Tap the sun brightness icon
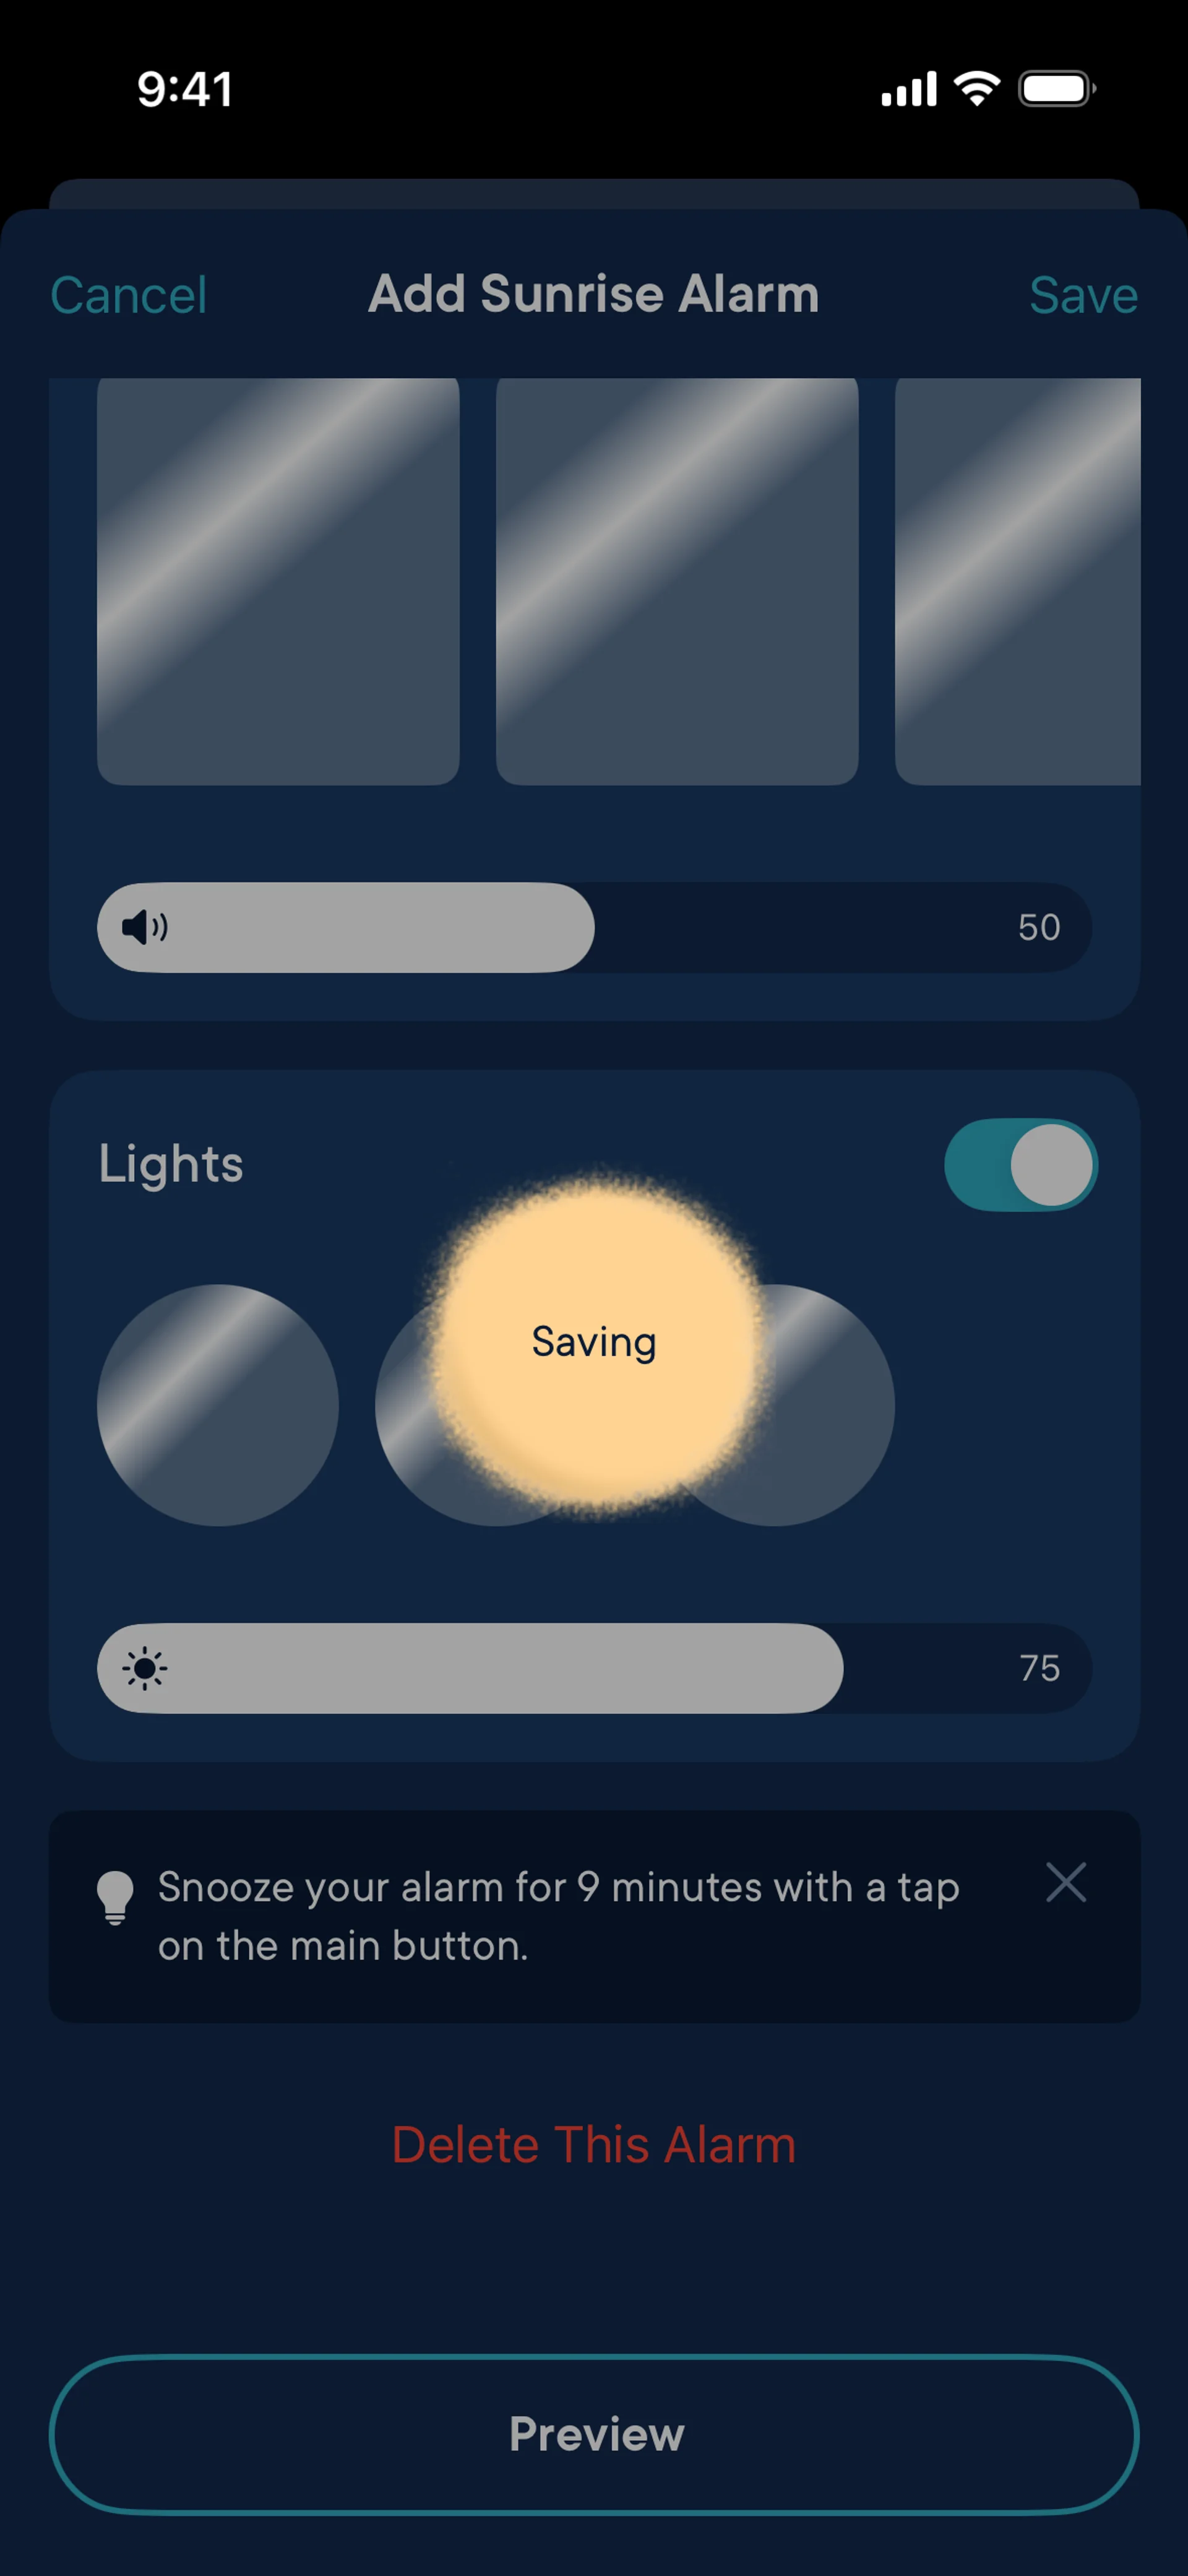The width and height of the screenshot is (1188, 2576). tap(144, 1668)
